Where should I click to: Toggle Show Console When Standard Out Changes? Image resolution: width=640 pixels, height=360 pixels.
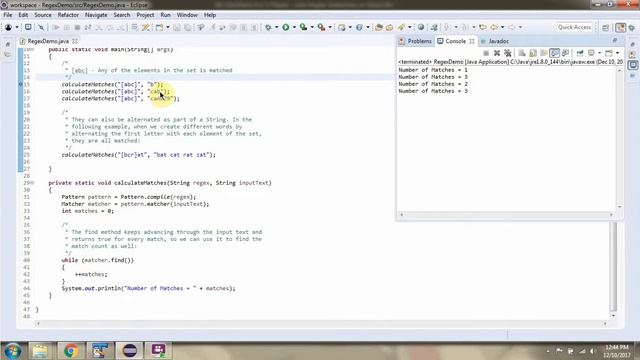[x=555, y=53]
